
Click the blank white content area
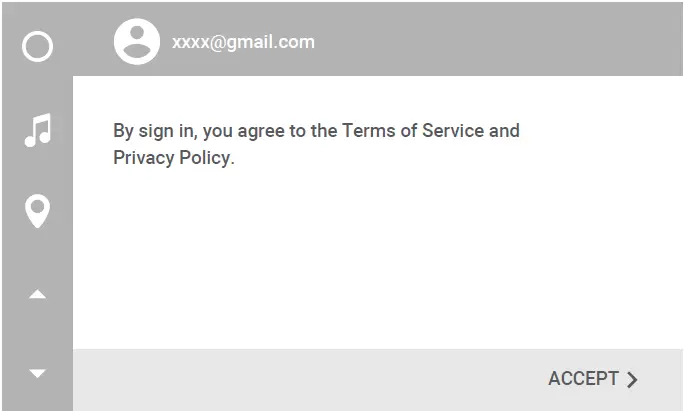(x=380, y=260)
